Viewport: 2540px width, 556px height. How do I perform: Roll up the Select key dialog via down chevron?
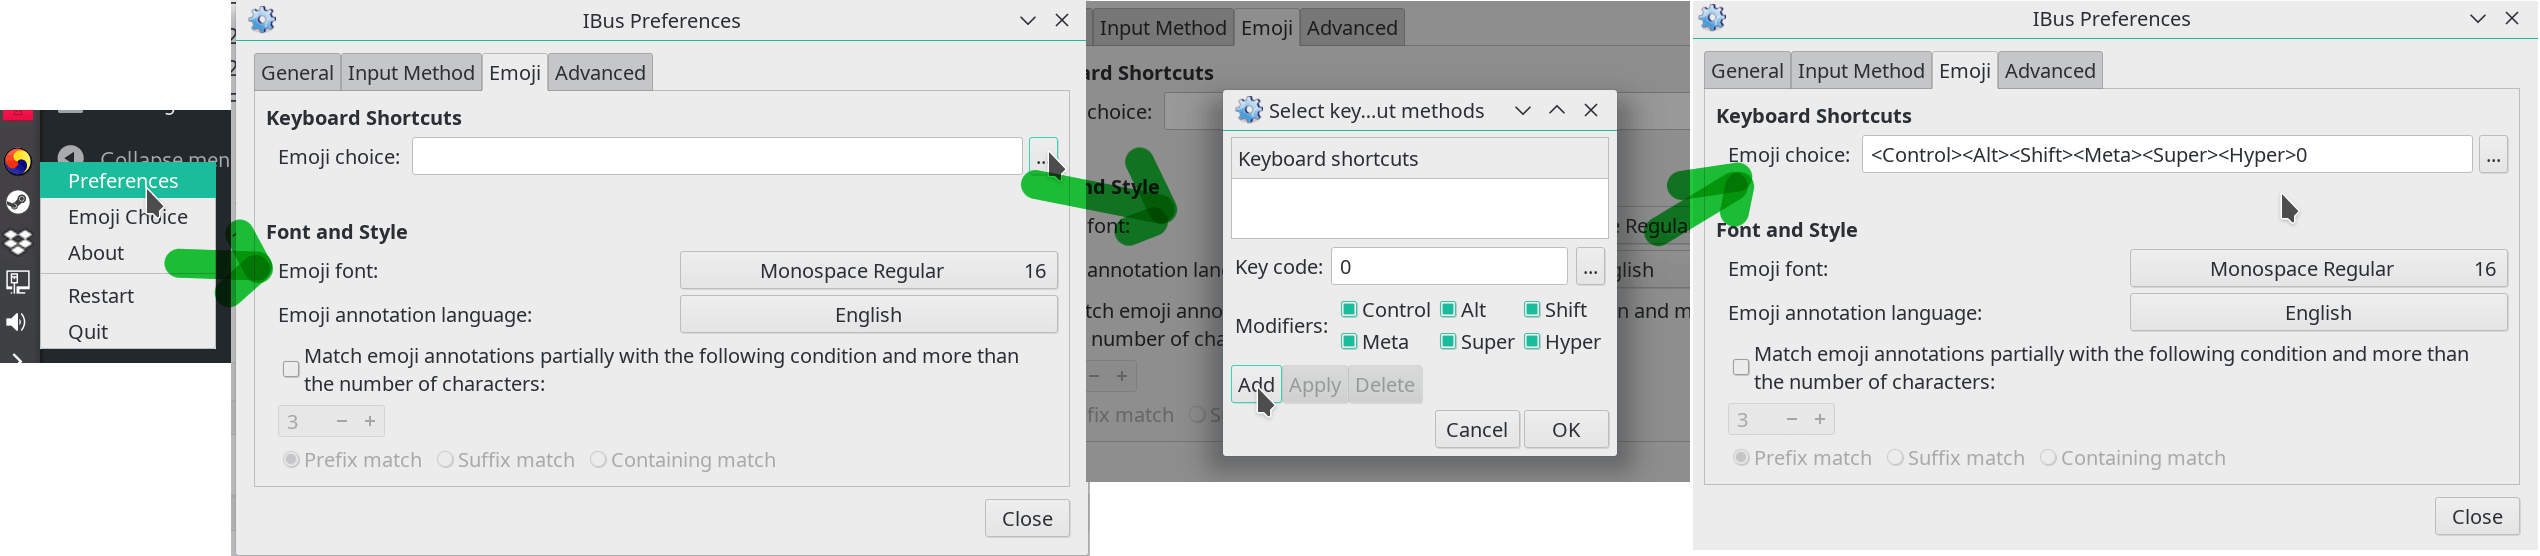tap(1523, 111)
